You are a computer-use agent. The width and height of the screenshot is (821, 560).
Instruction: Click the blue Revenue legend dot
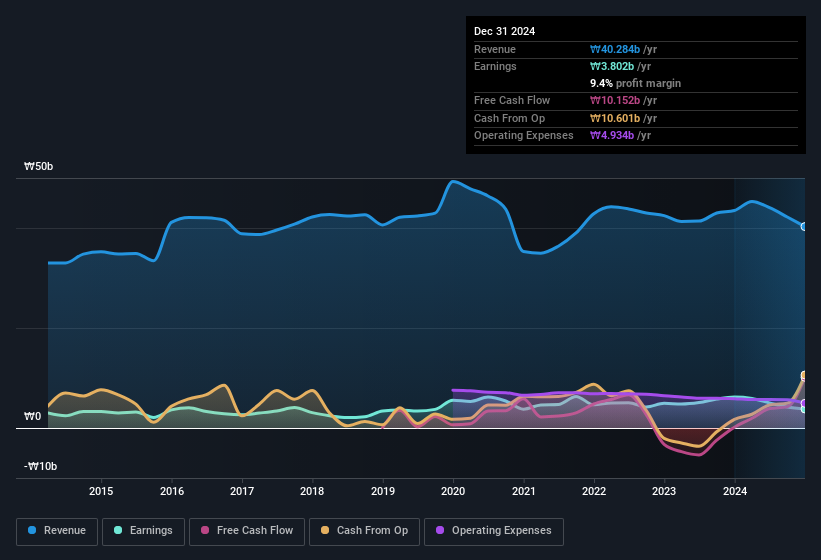coord(32,530)
